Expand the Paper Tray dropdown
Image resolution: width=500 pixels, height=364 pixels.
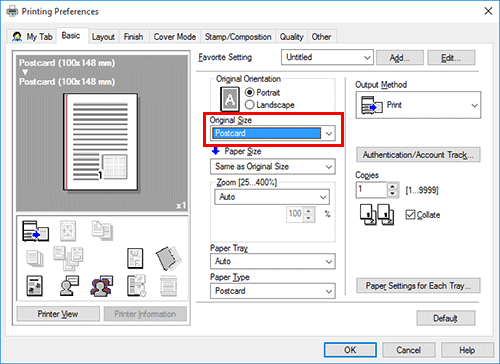click(x=273, y=261)
